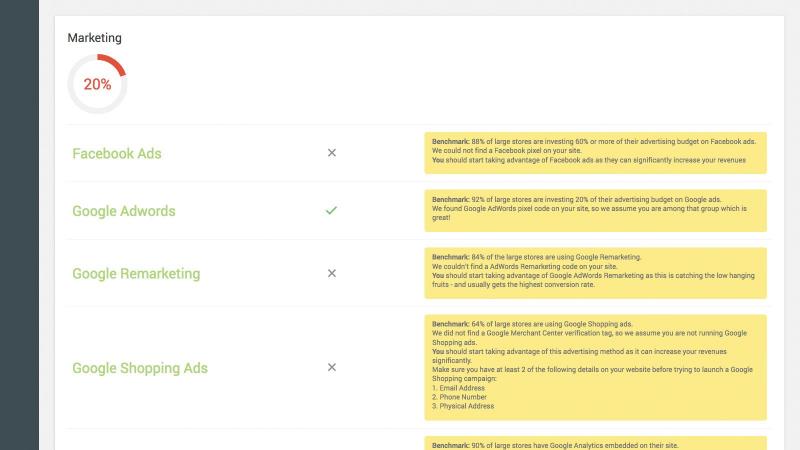The height and width of the screenshot is (450, 800).
Task: Open the Google Remarketing link
Action: point(136,274)
